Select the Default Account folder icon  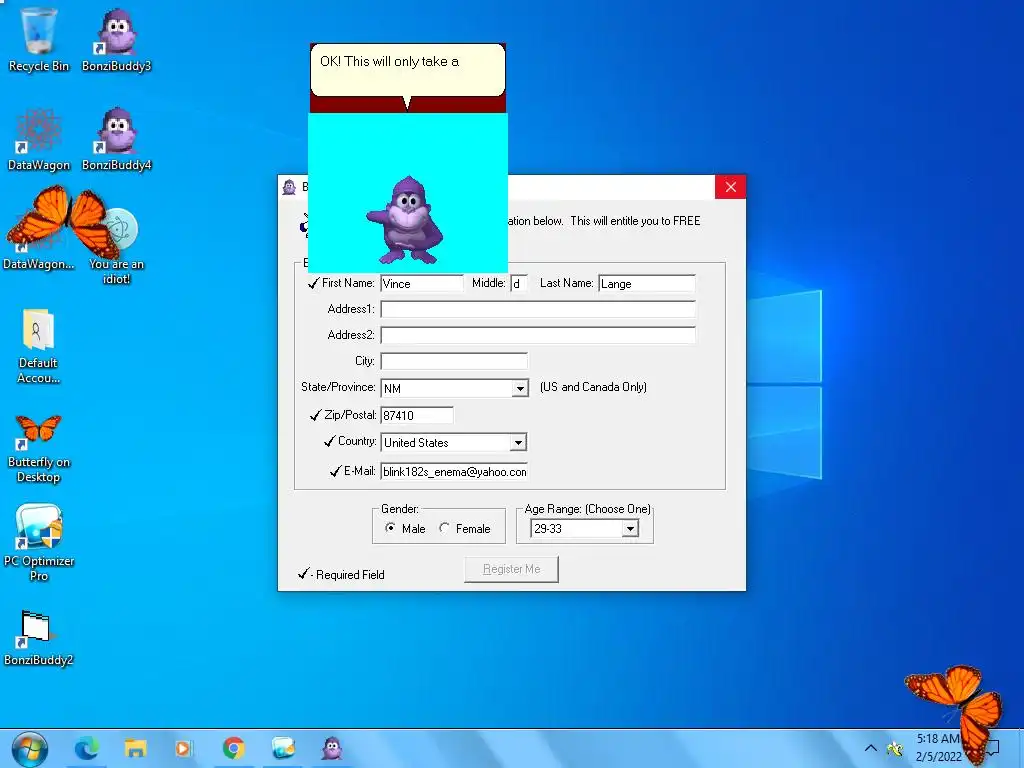click(x=38, y=346)
